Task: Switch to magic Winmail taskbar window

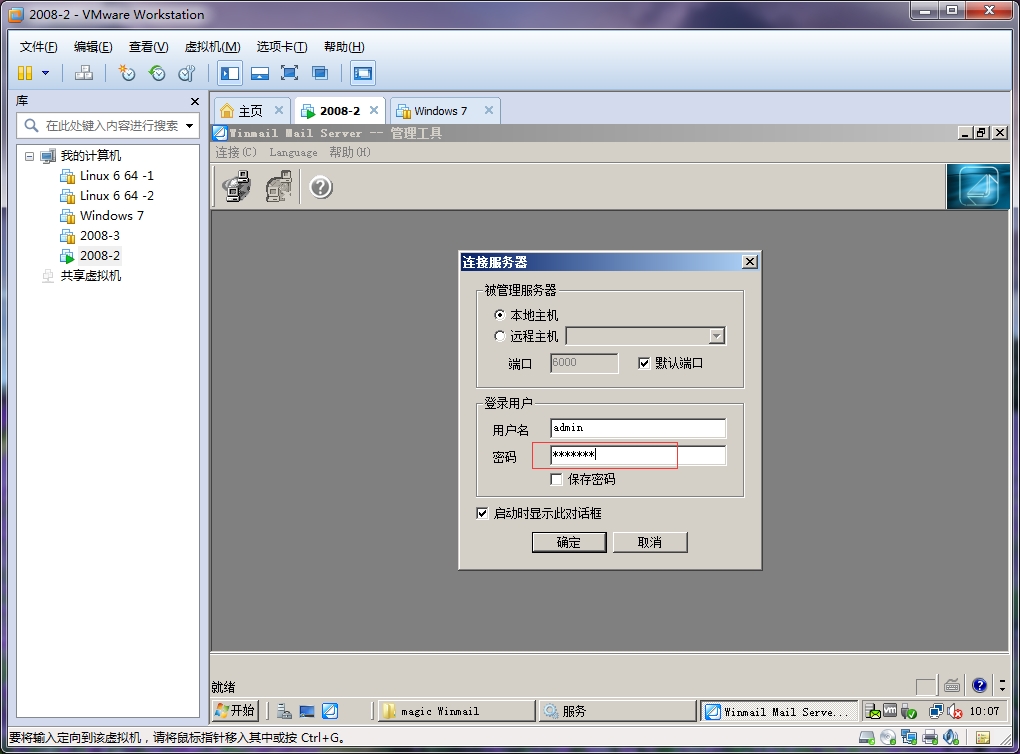Action: pos(457,711)
